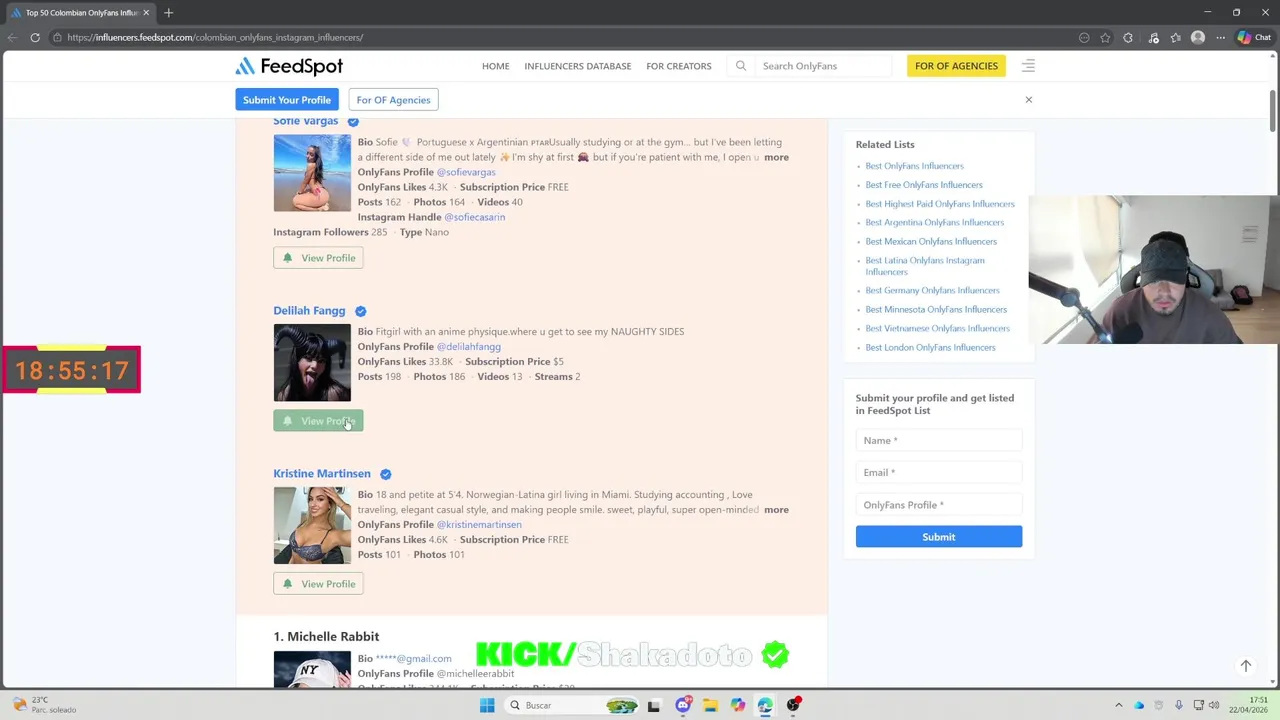The height and width of the screenshot is (720, 1280).
Task: Open the Windows Start menu
Action: click(487, 705)
